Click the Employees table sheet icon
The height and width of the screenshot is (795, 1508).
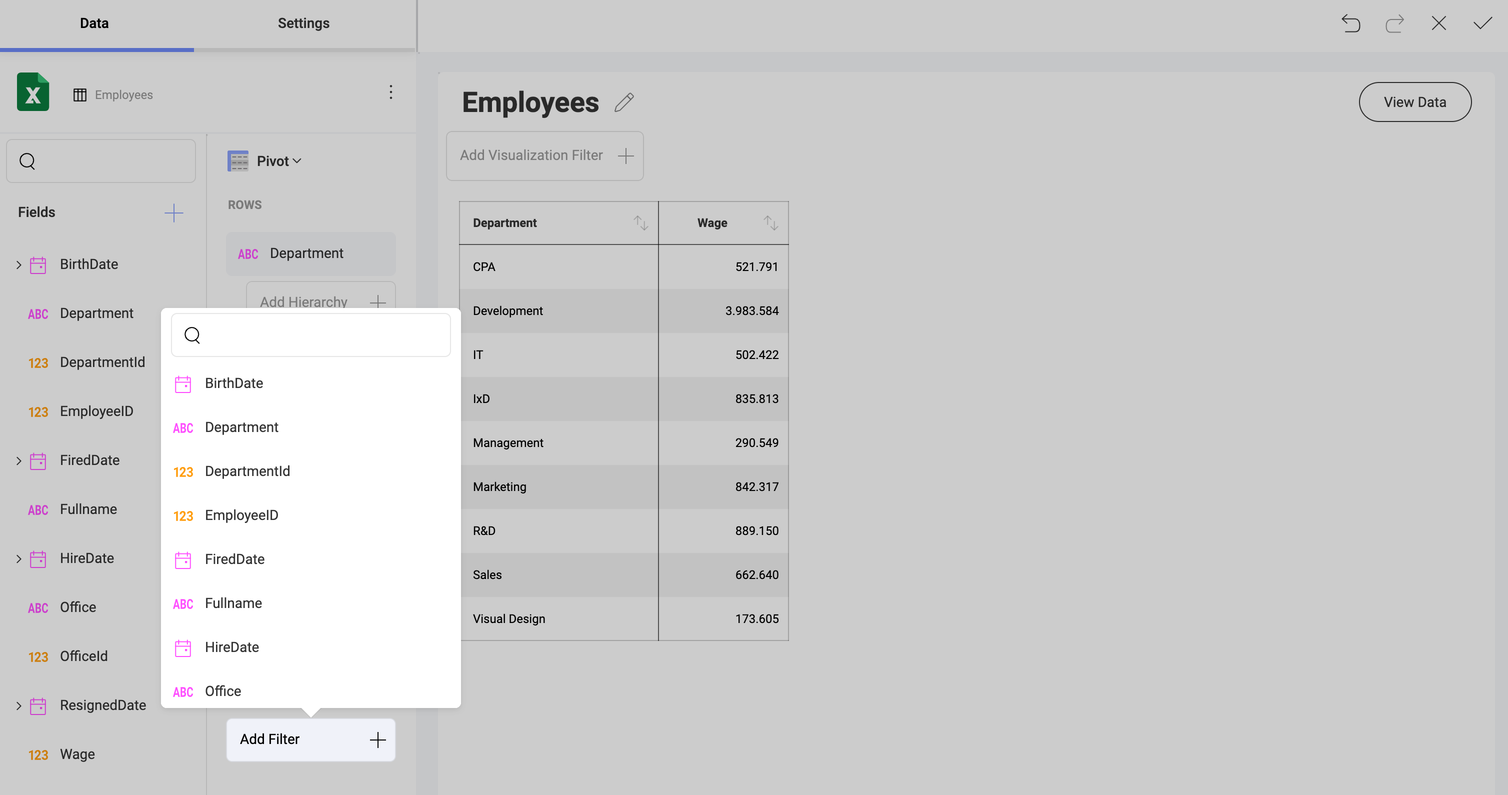click(x=80, y=95)
